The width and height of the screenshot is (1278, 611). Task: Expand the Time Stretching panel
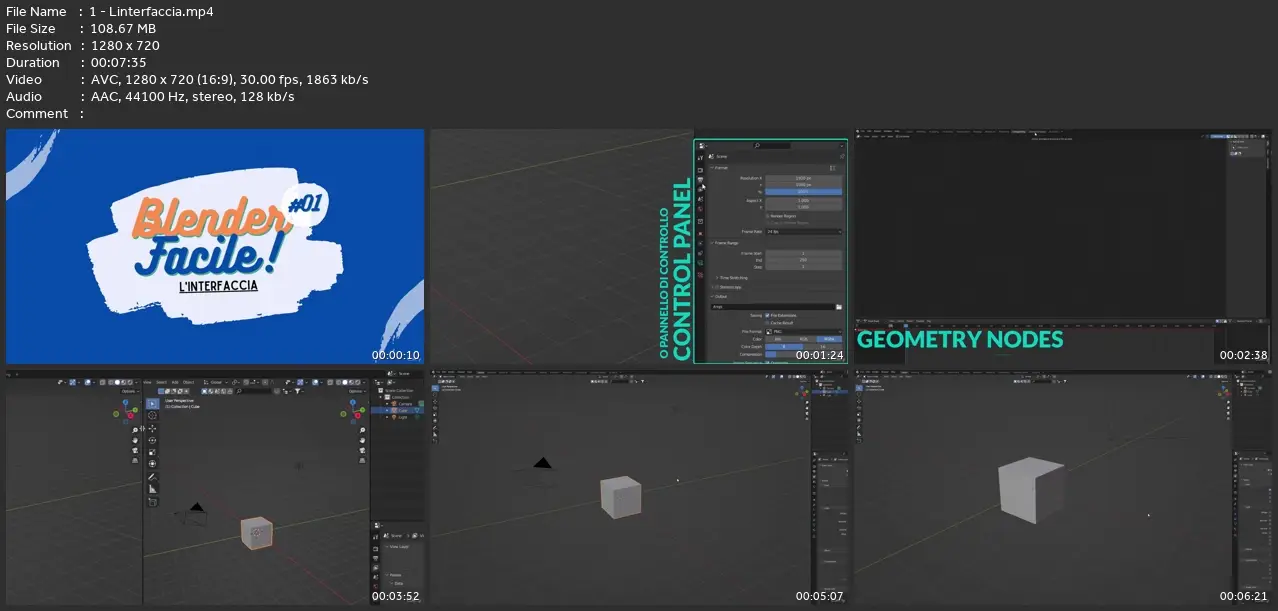(719, 277)
